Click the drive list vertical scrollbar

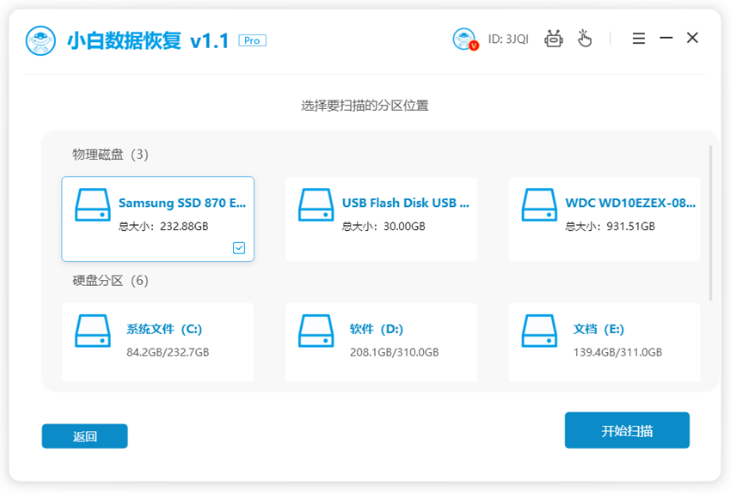(x=711, y=223)
